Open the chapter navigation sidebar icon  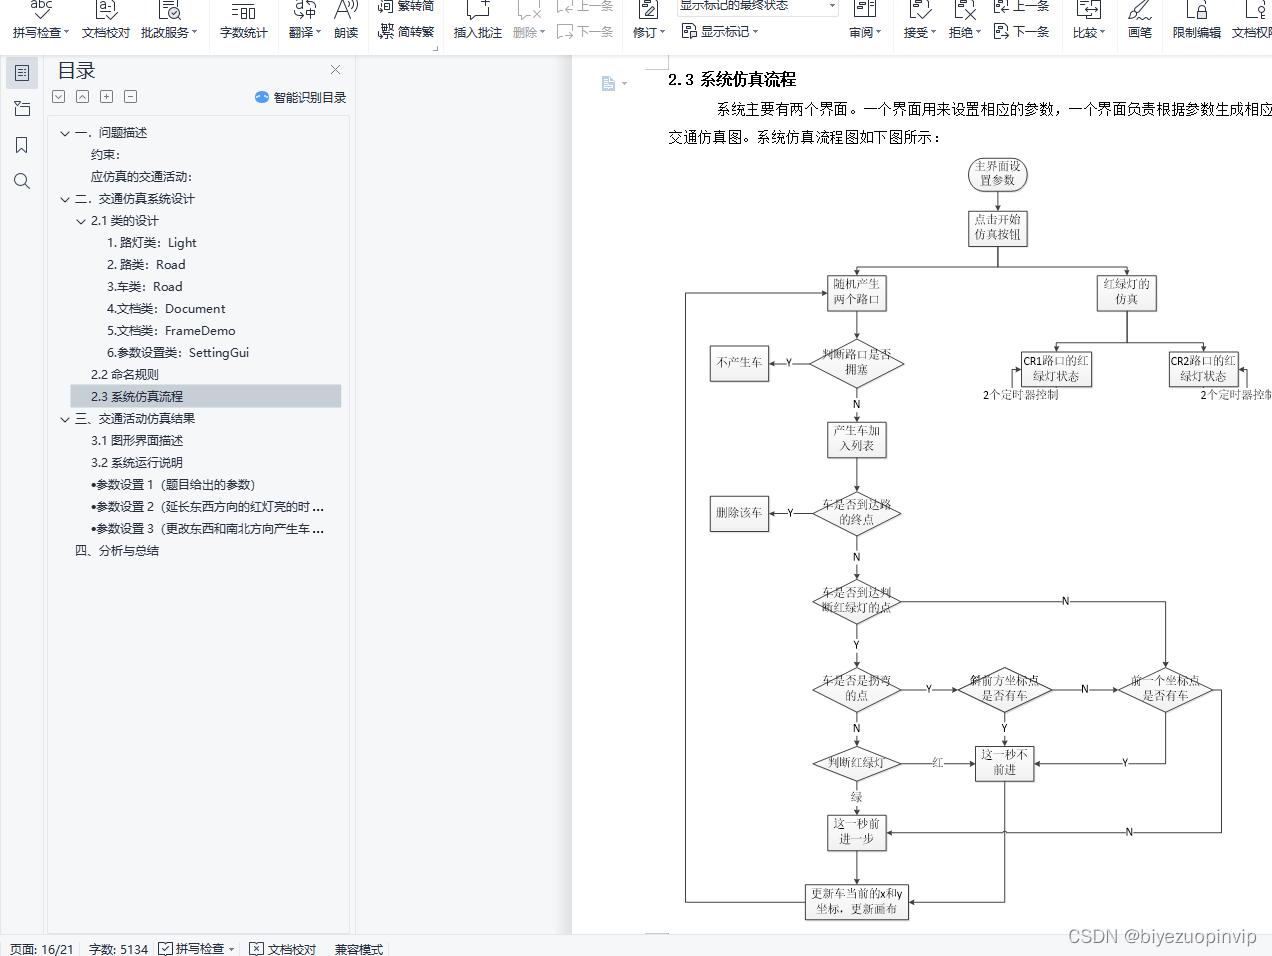tap(22, 109)
